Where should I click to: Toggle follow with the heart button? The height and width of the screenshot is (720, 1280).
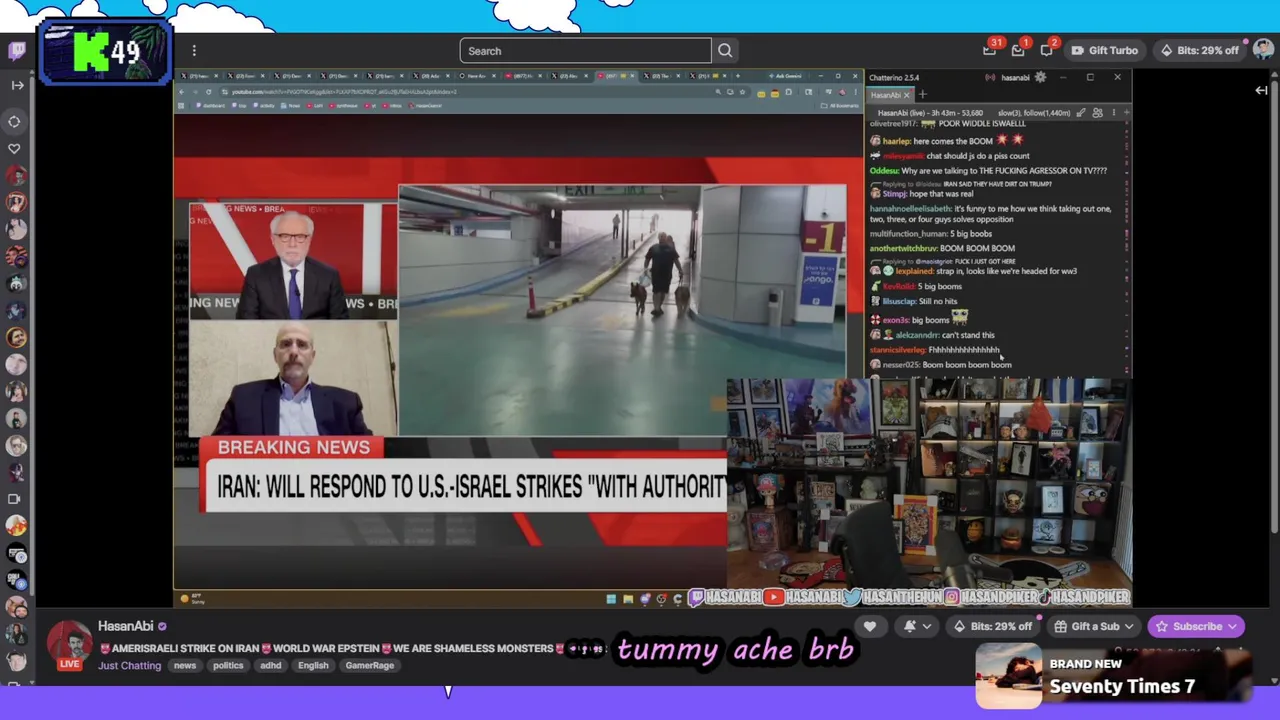coord(870,627)
